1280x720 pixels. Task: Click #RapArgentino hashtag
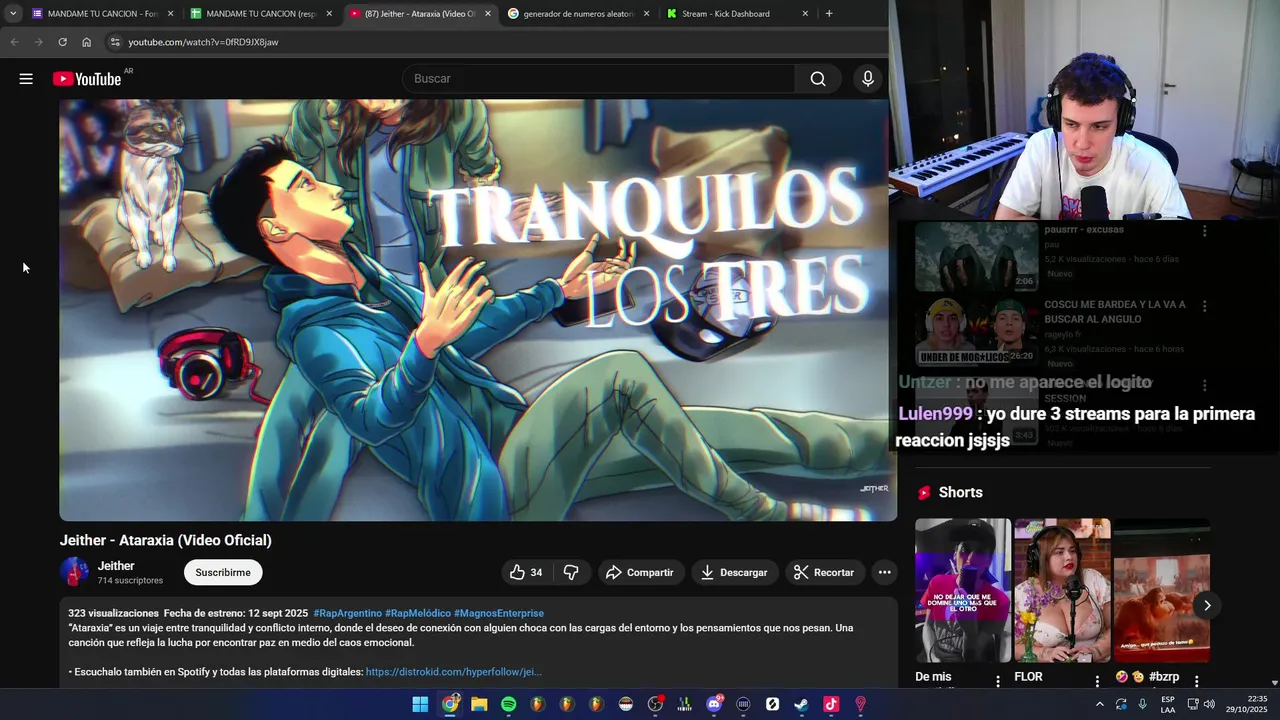click(x=347, y=613)
